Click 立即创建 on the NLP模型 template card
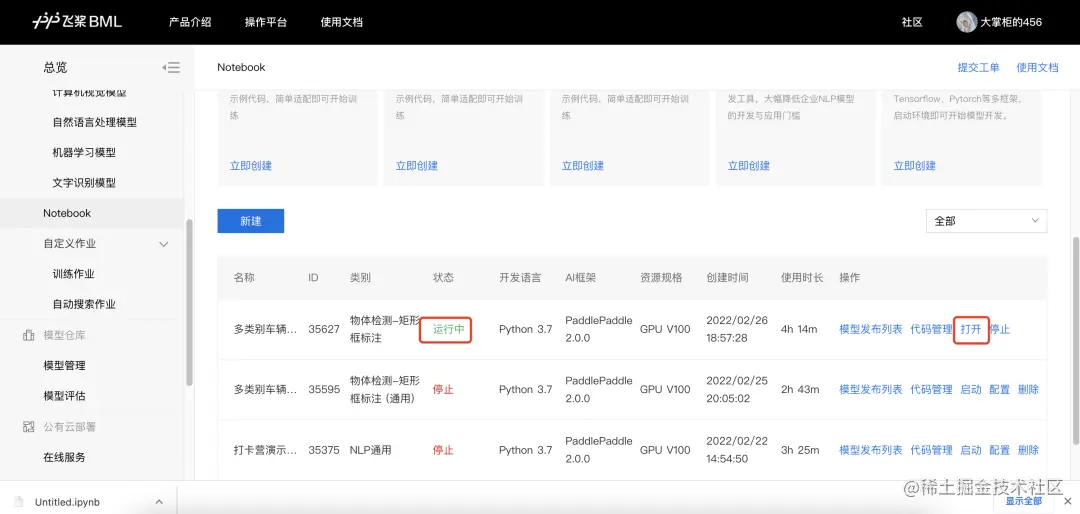Viewport: 1080px width, 514px height. click(x=749, y=166)
